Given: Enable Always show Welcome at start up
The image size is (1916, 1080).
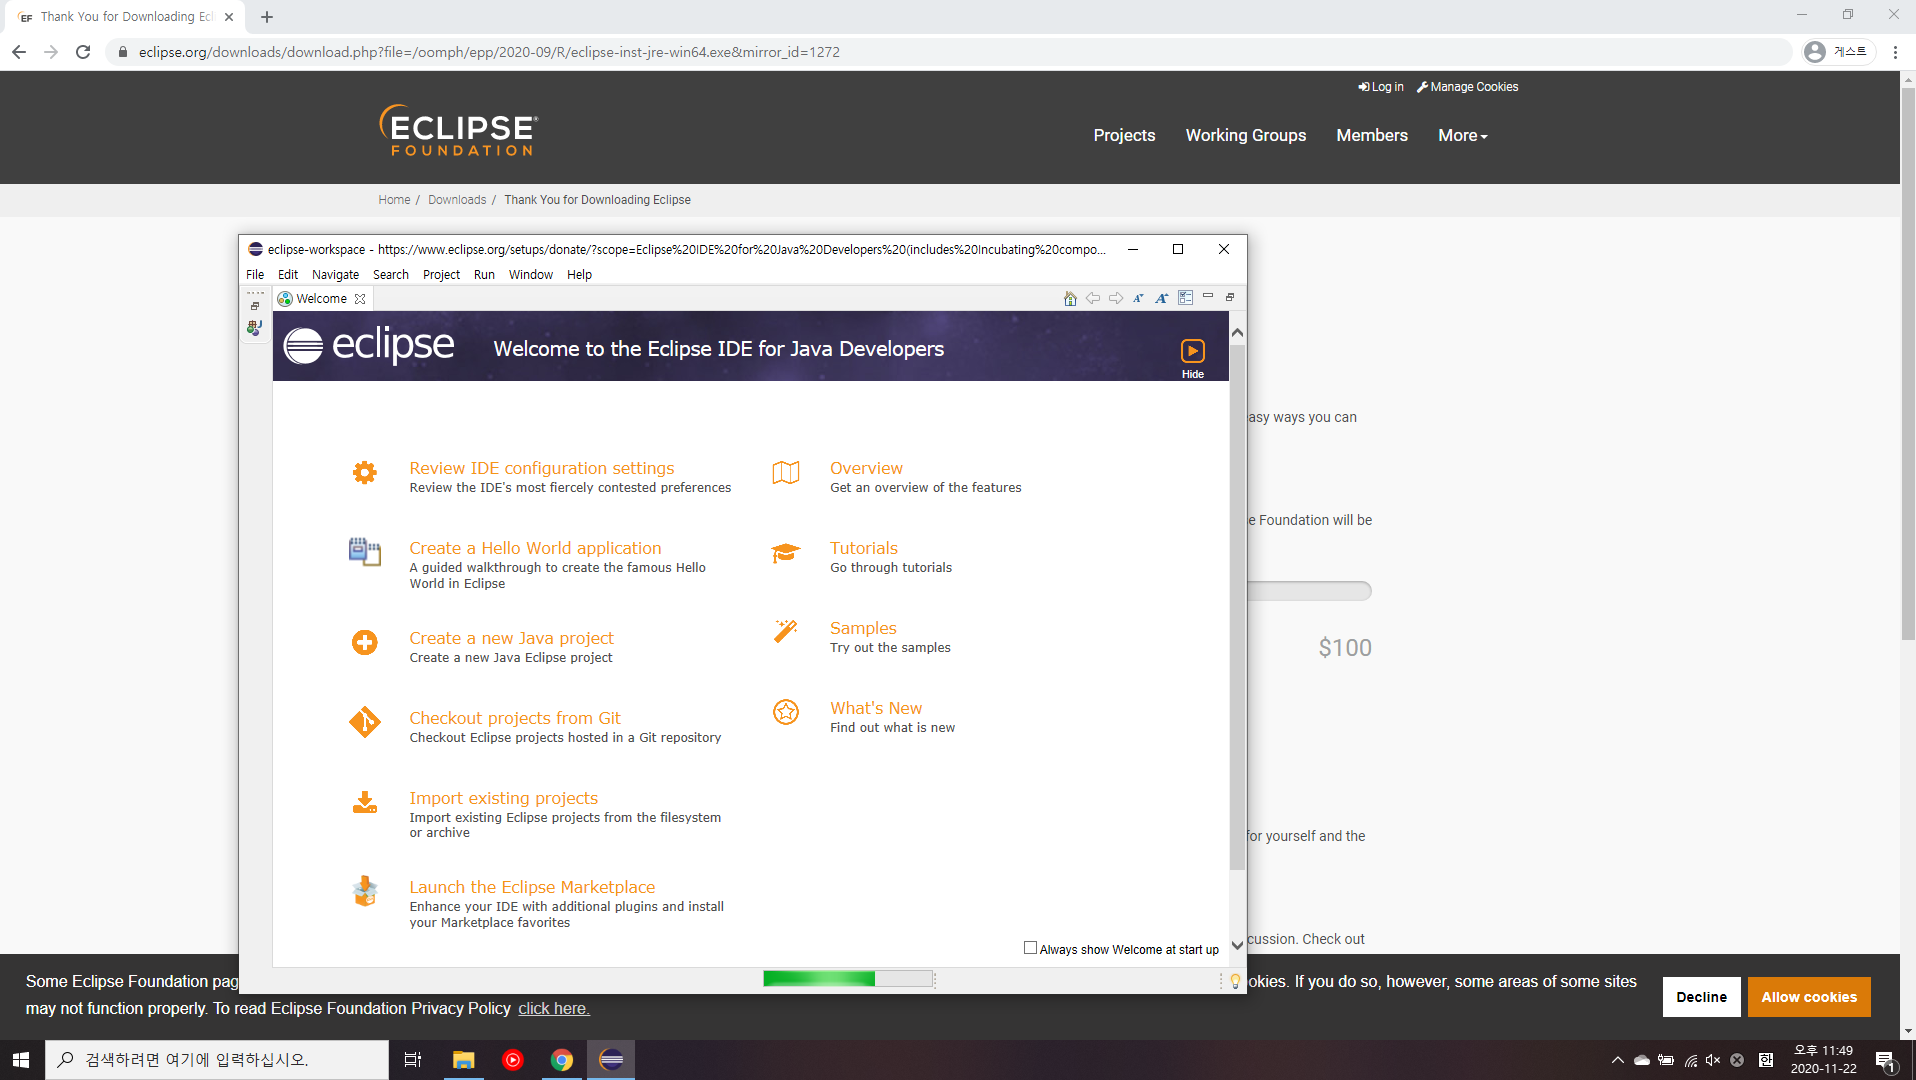Looking at the screenshot, I should coord(1030,948).
